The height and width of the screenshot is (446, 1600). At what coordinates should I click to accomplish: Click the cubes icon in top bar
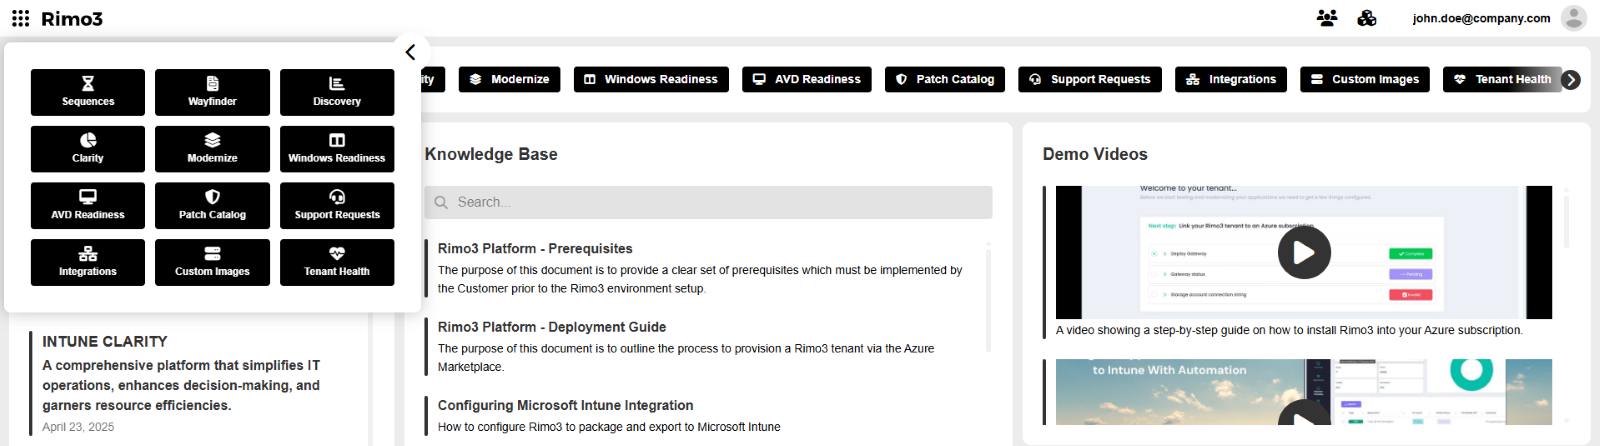click(1367, 18)
